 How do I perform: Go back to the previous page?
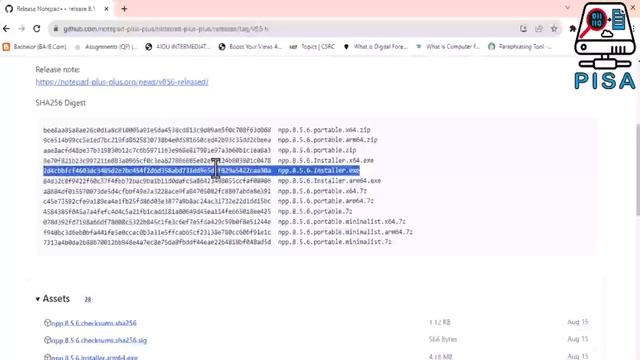point(6,29)
